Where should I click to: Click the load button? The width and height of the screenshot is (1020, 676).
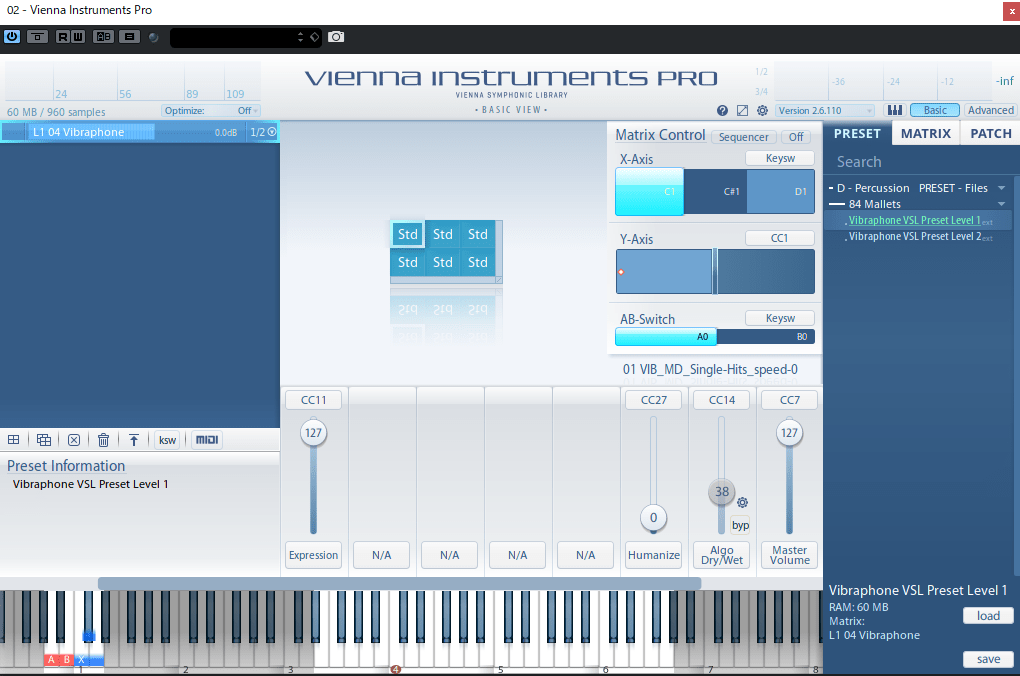click(x=988, y=616)
